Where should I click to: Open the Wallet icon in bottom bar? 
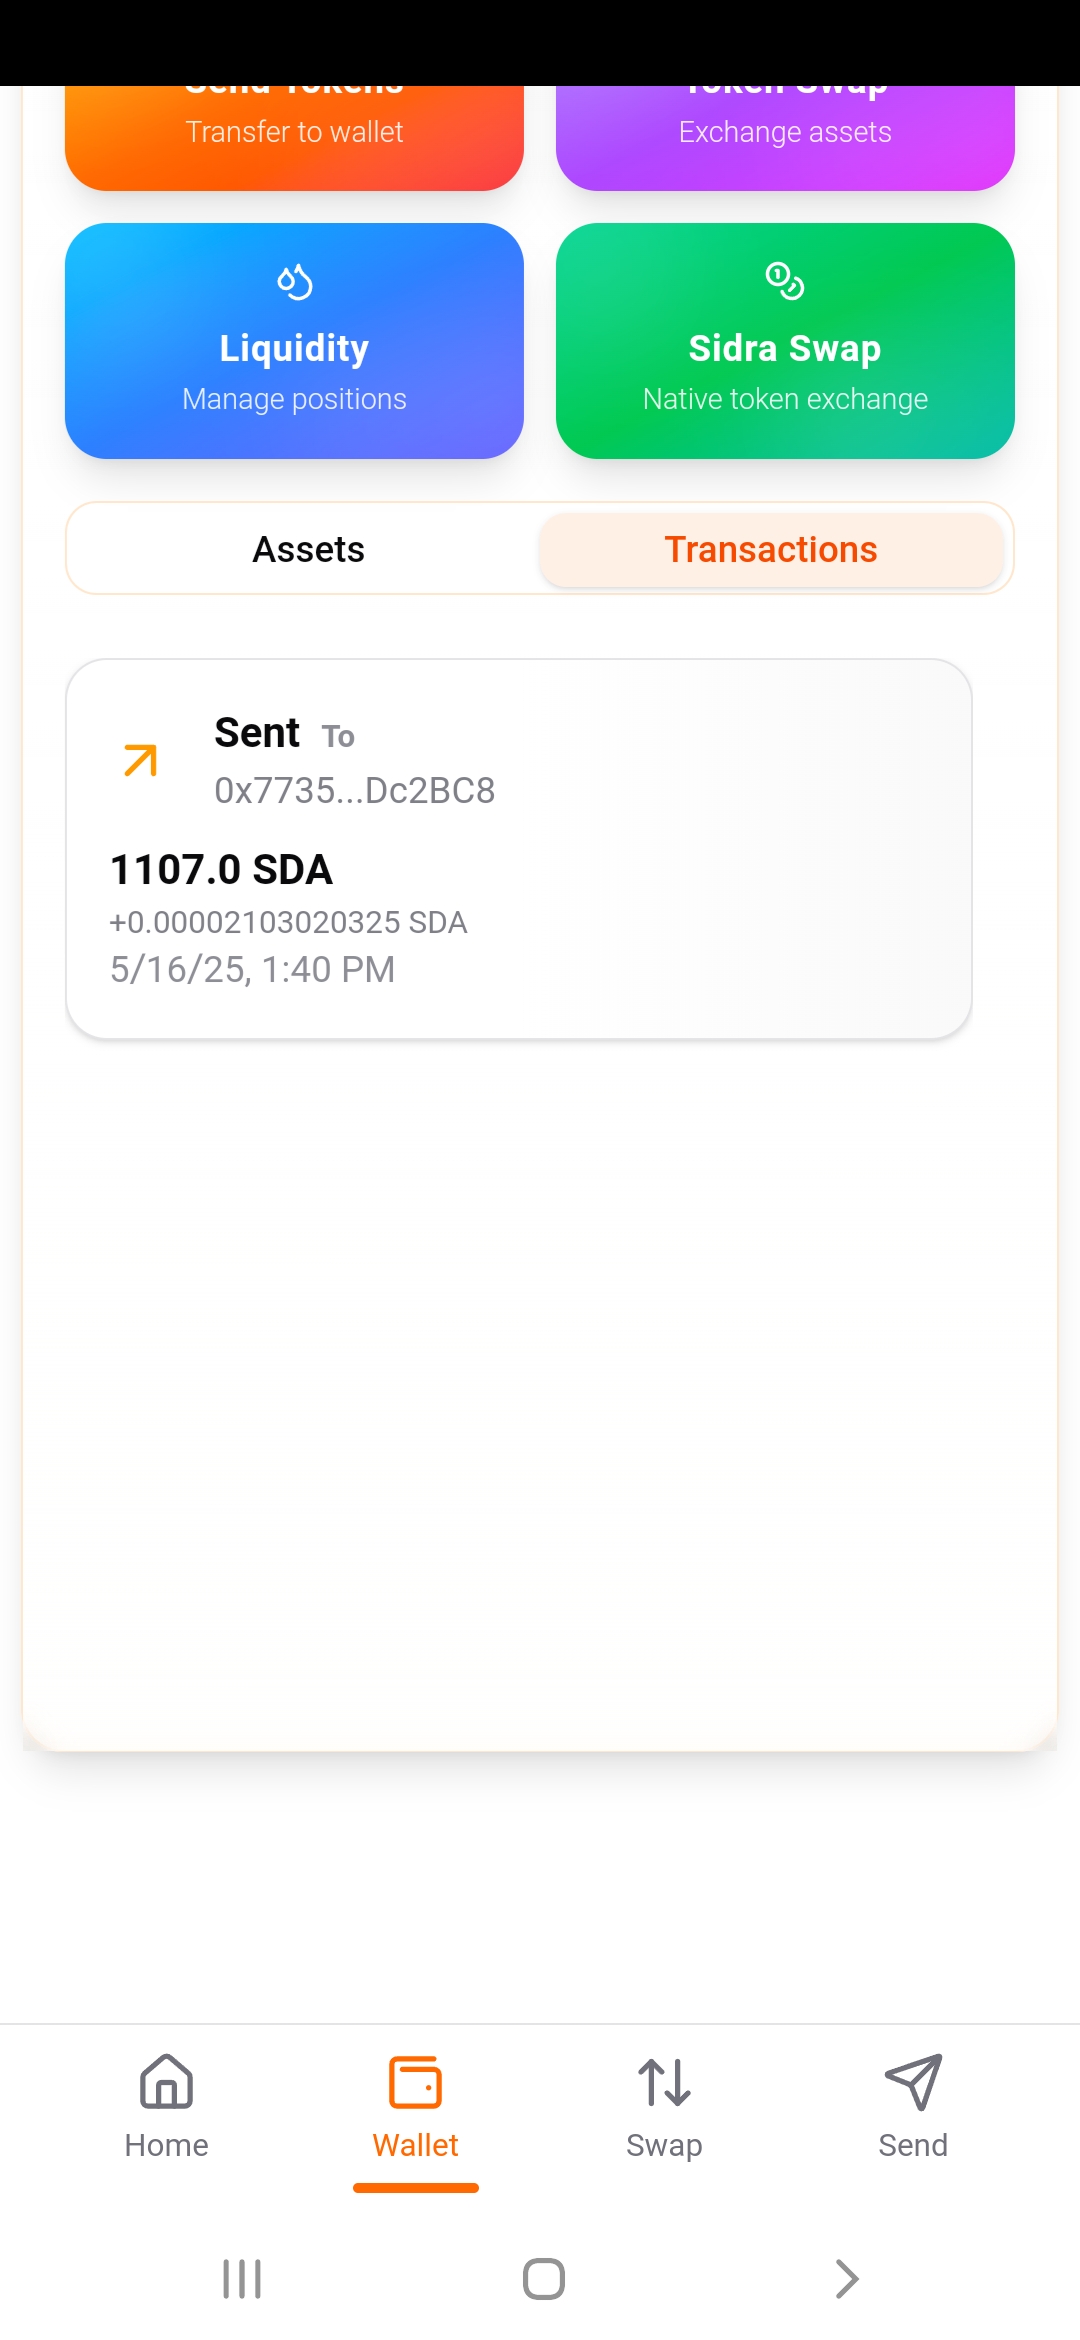[x=415, y=2083]
